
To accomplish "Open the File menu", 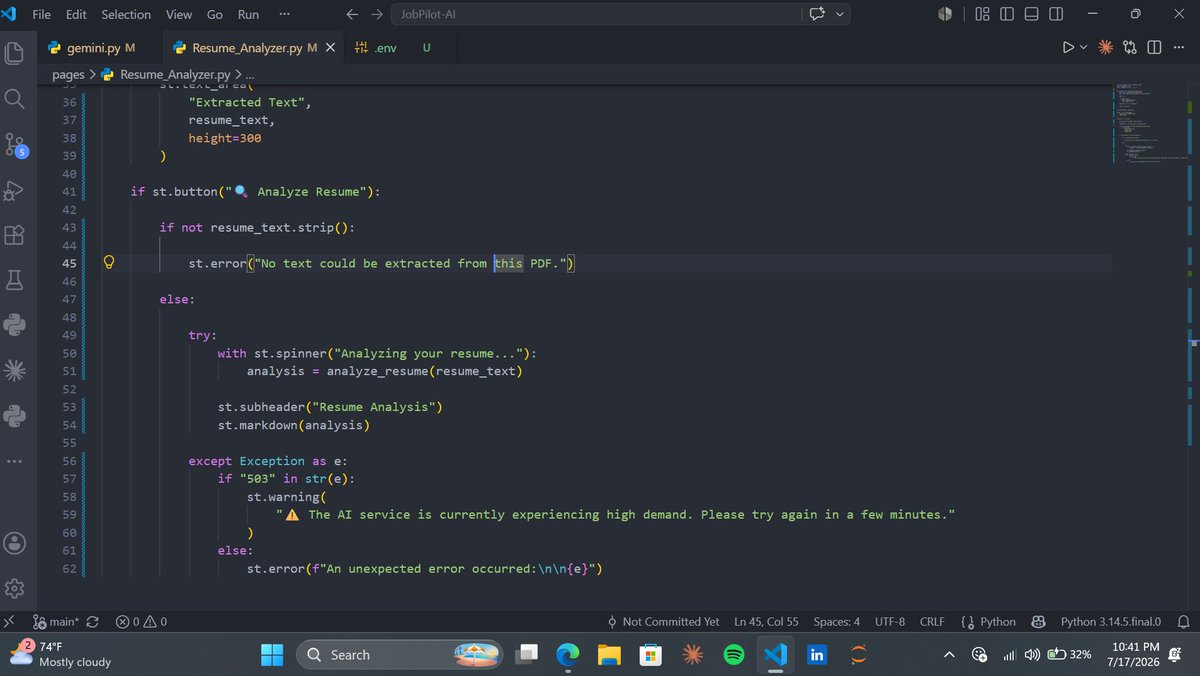I will pos(42,14).
